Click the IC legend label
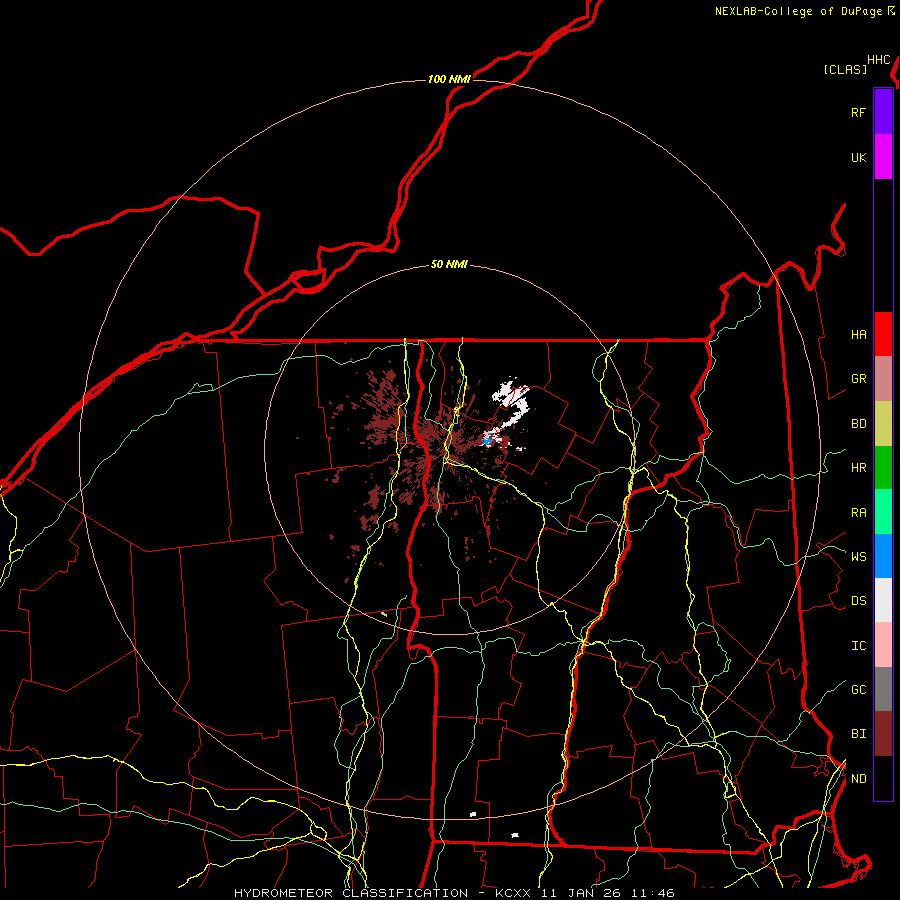 tap(858, 646)
